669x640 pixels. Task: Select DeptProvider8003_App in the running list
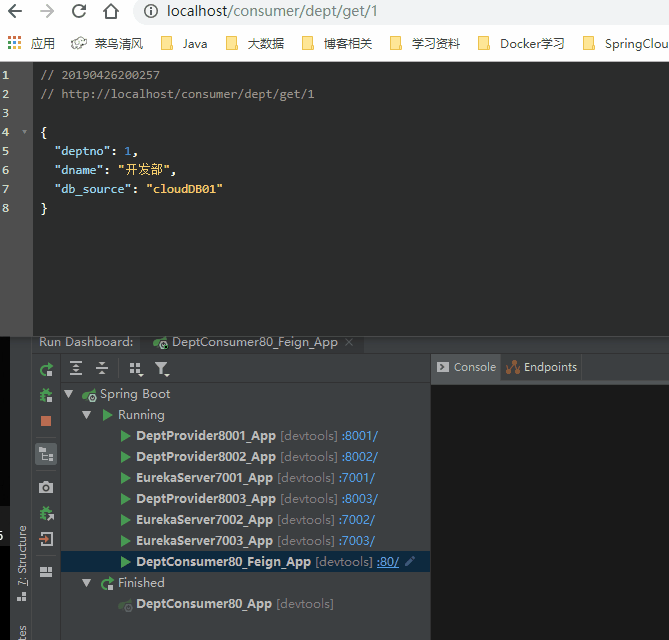point(206,499)
